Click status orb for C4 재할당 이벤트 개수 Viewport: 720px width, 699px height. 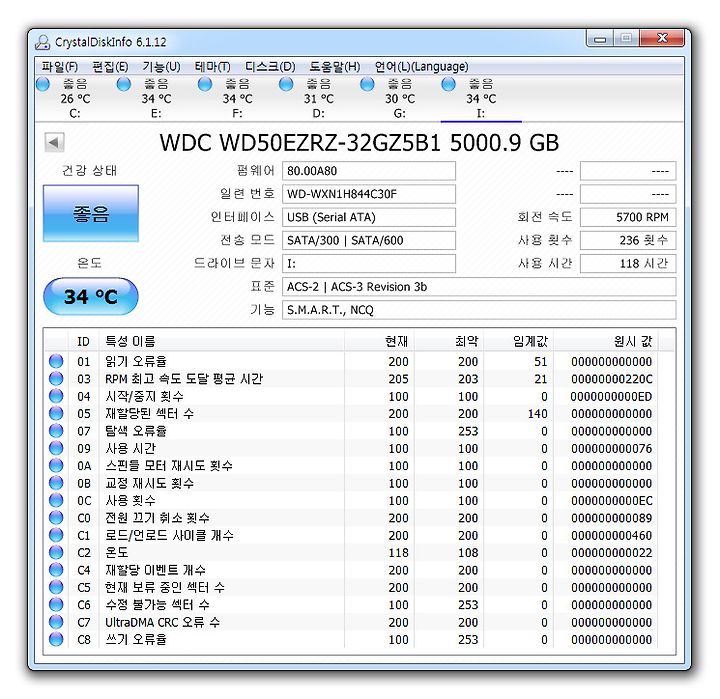[56, 570]
